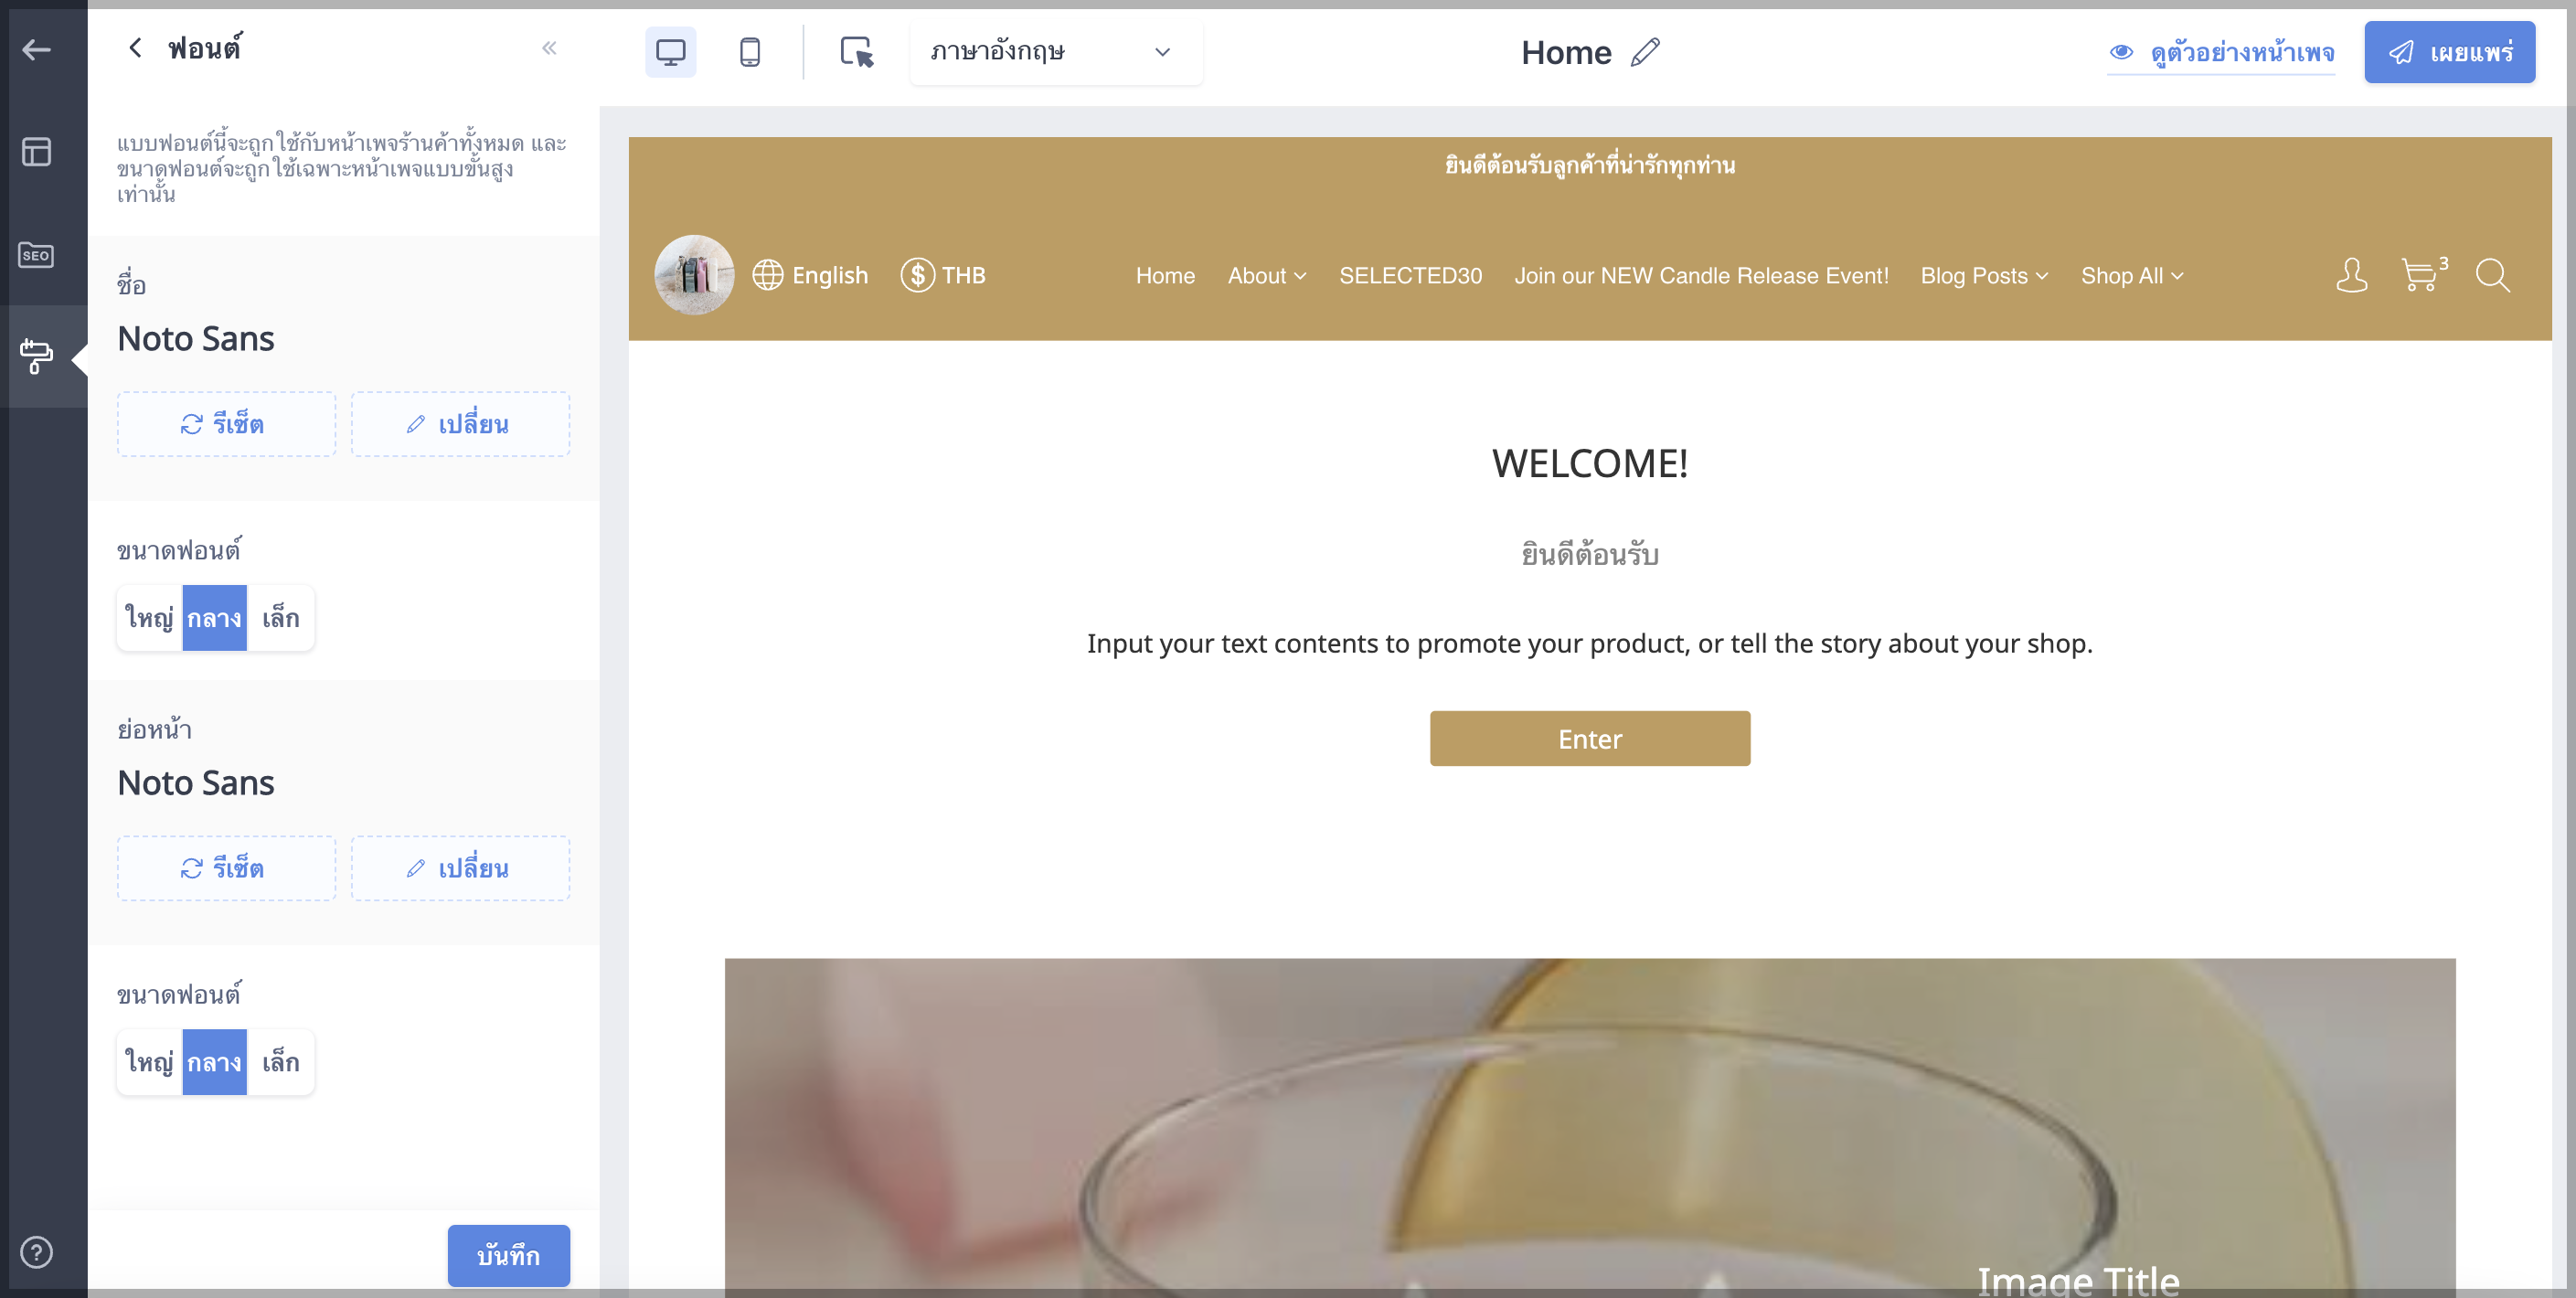Select medium paragraph font size
Image resolution: width=2576 pixels, height=1298 pixels.
point(214,1062)
